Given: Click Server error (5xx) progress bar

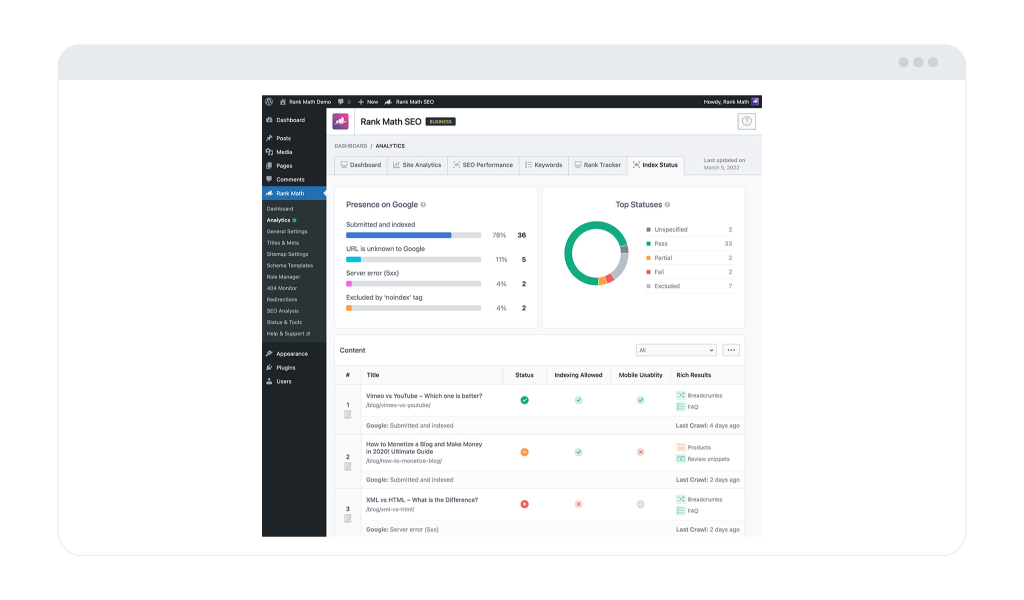Looking at the screenshot, I should click(413, 284).
